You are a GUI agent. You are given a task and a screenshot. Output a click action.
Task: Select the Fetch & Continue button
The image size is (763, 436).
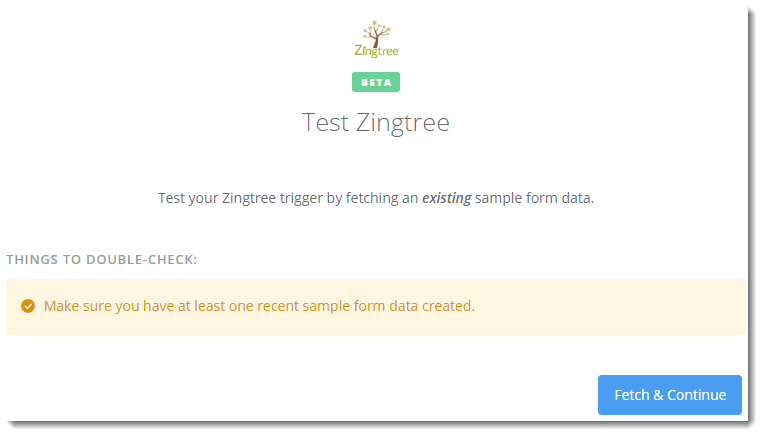tap(670, 395)
